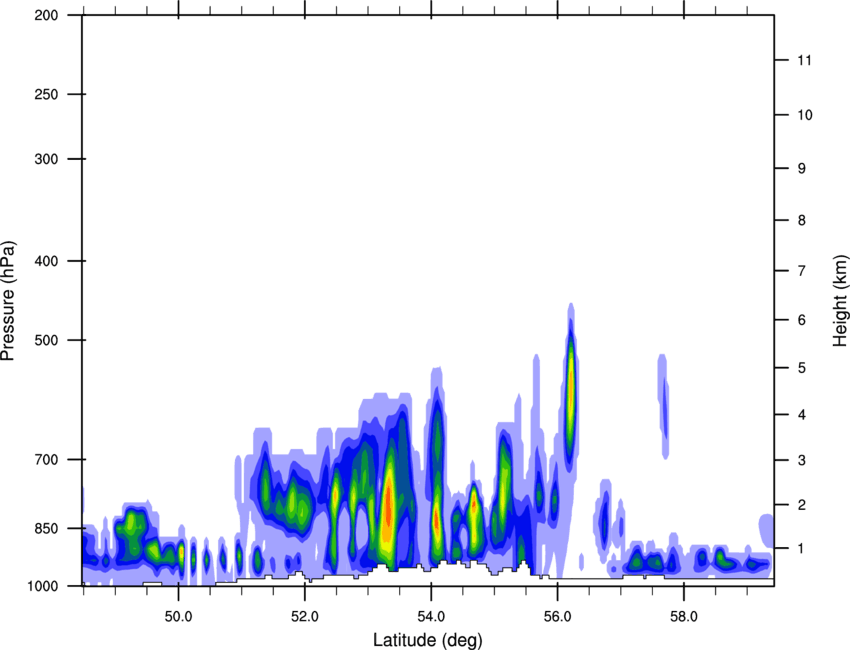Select the 500 pressure tick label
This screenshot has height=650, width=850.
pyautogui.click(x=46, y=340)
